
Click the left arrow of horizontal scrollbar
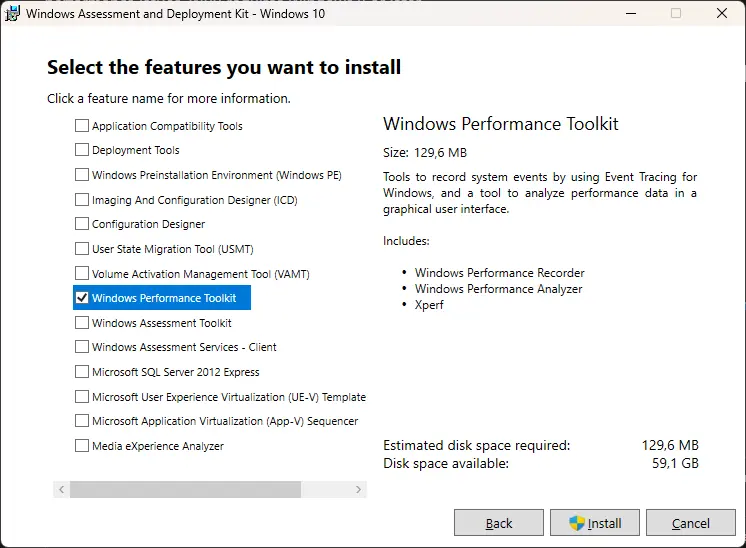point(61,489)
